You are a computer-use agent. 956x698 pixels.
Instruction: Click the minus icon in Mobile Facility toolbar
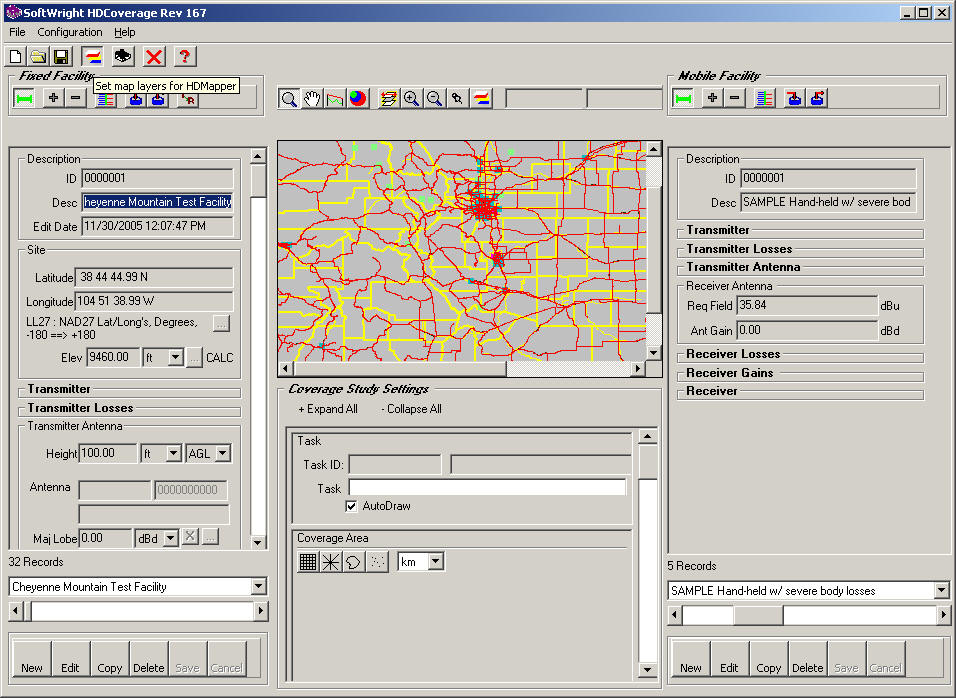tap(735, 98)
